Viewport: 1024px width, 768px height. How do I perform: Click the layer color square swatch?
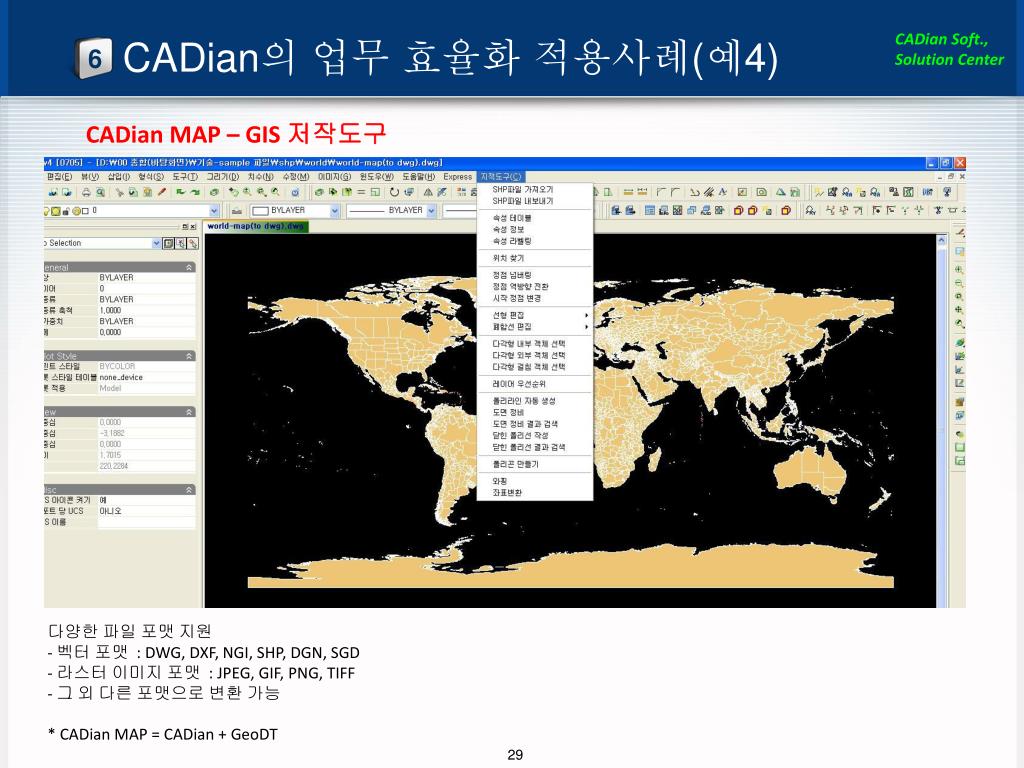point(85,211)
